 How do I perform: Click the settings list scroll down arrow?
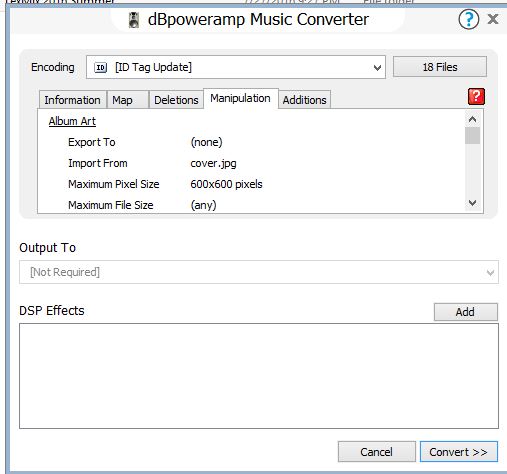tap(472, 203)
